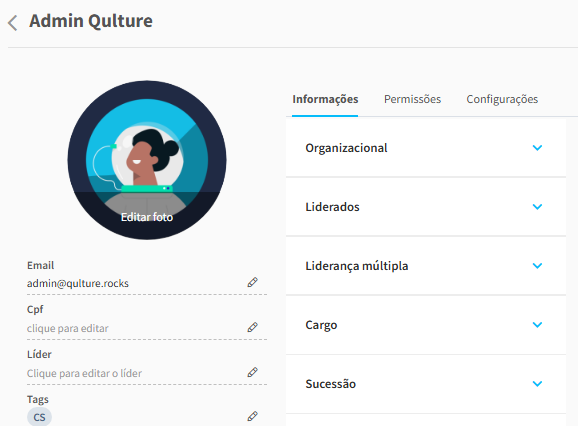This screenshot has height=426, width=578.
Task: Click the pencil icon for Cpf field
Action: pyautogui.click(x=253, y=327)
